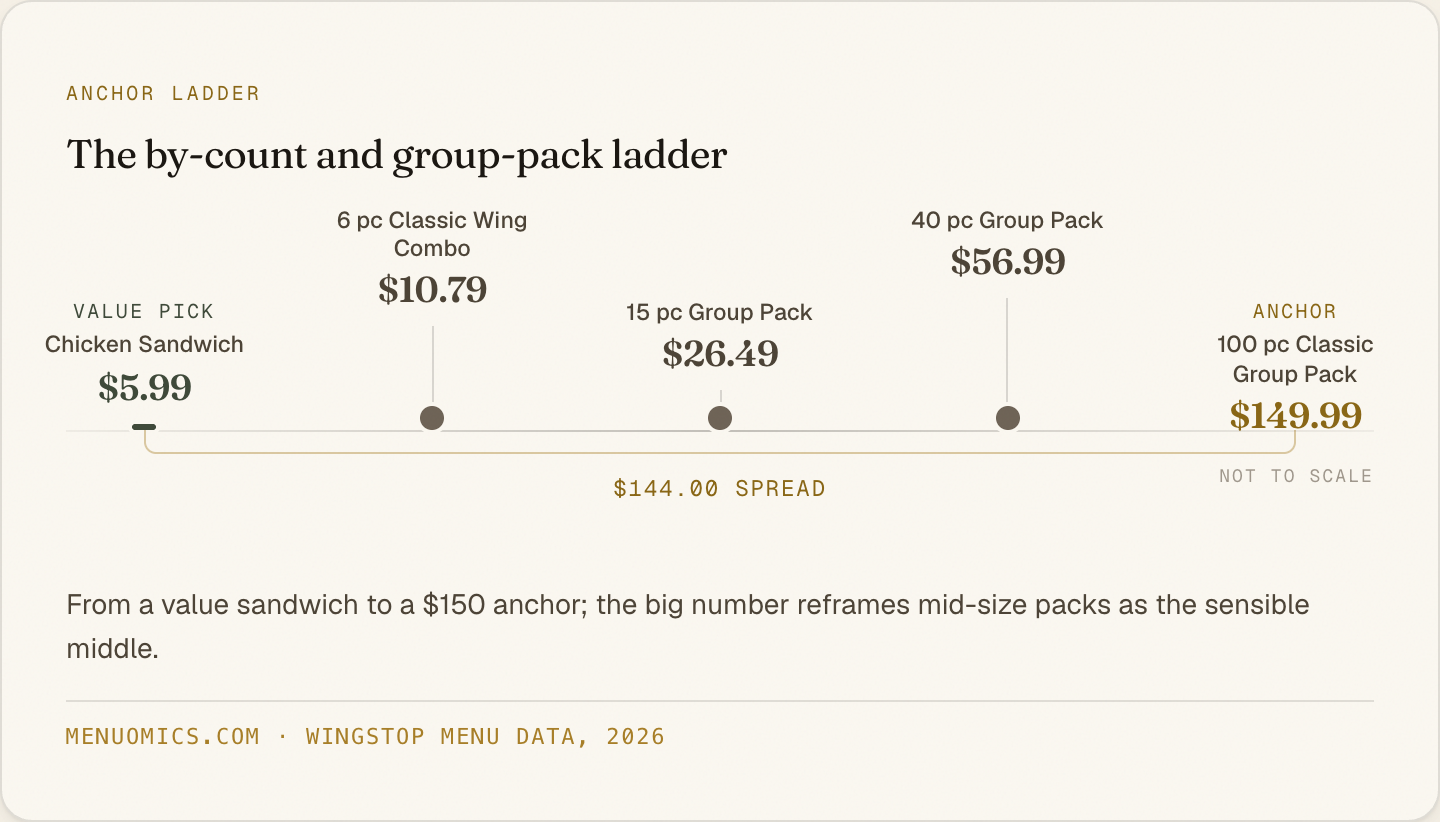Click the 15 pc Group Pack dot marker
1440x822 pixels.
[x=720, y=418]
